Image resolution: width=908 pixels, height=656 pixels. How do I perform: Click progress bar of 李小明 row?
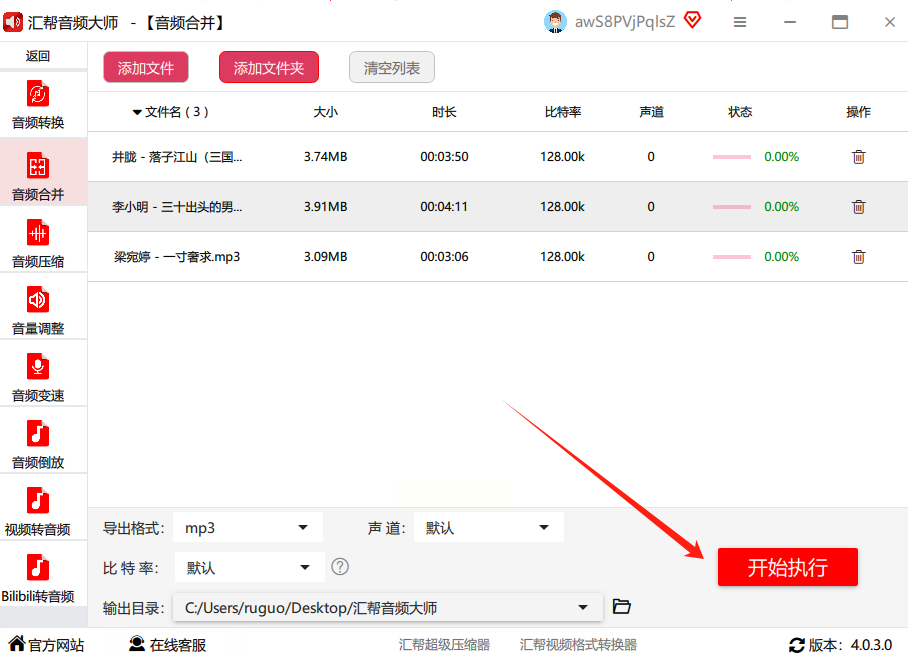[x=732, y=207]
